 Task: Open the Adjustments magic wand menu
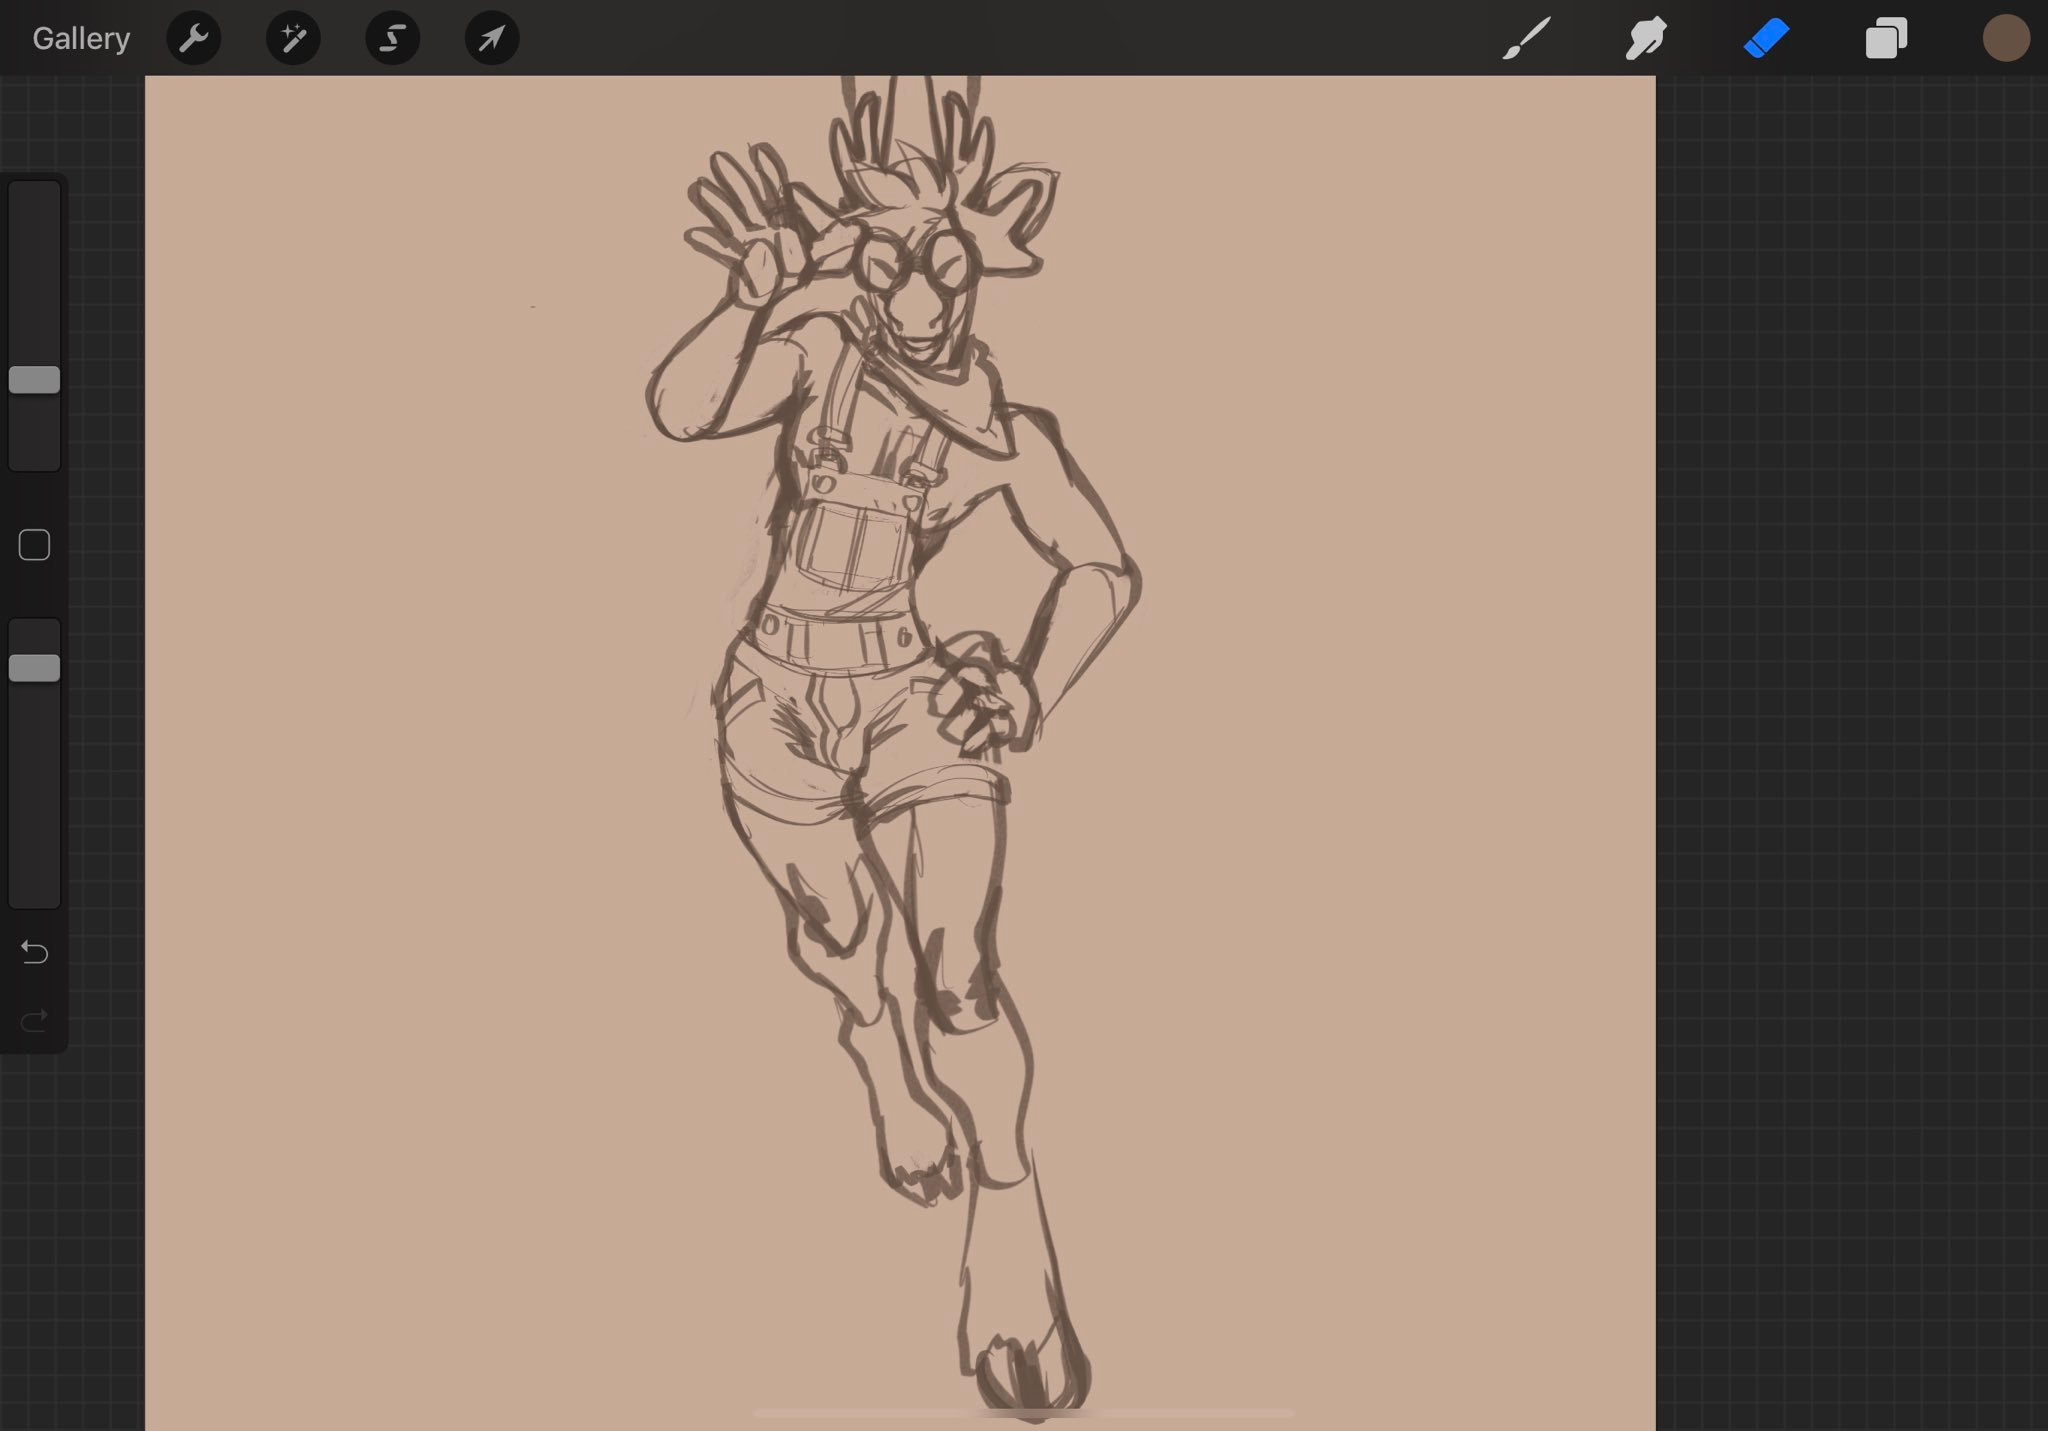[x=293, y=39]
